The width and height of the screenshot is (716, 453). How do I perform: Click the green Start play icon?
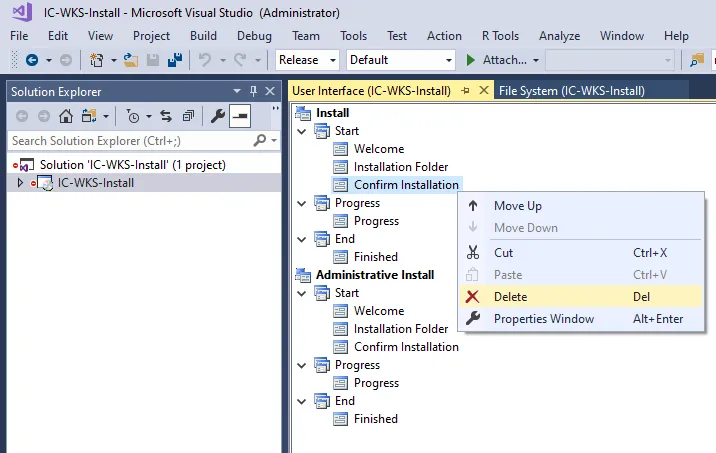click(x=470, y=60)
